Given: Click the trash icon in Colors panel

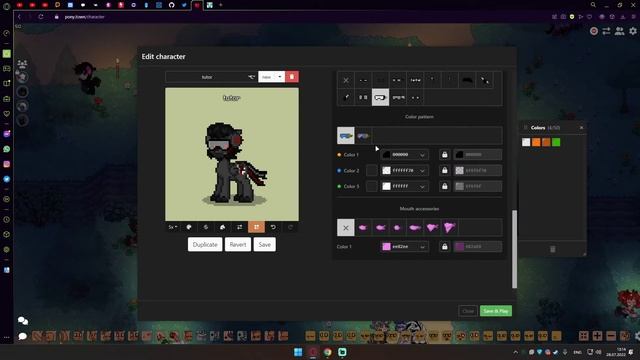Looking at the screenshot, I should (x=553, y=249).
